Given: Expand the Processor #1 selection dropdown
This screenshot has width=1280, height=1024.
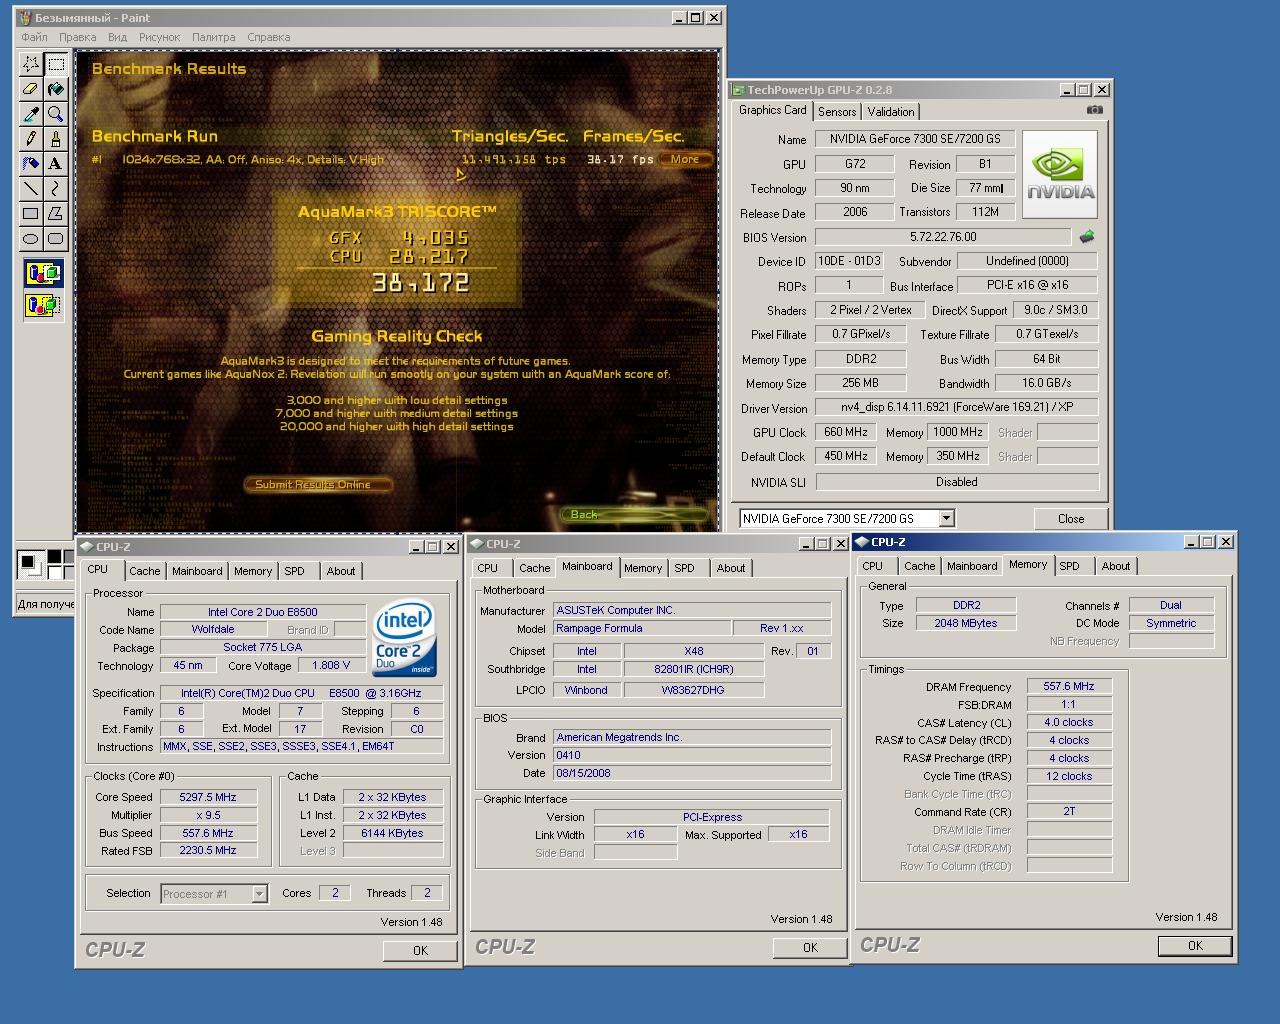Looking at the screenshot, I should pyautogui.click(x=259, y=894).
